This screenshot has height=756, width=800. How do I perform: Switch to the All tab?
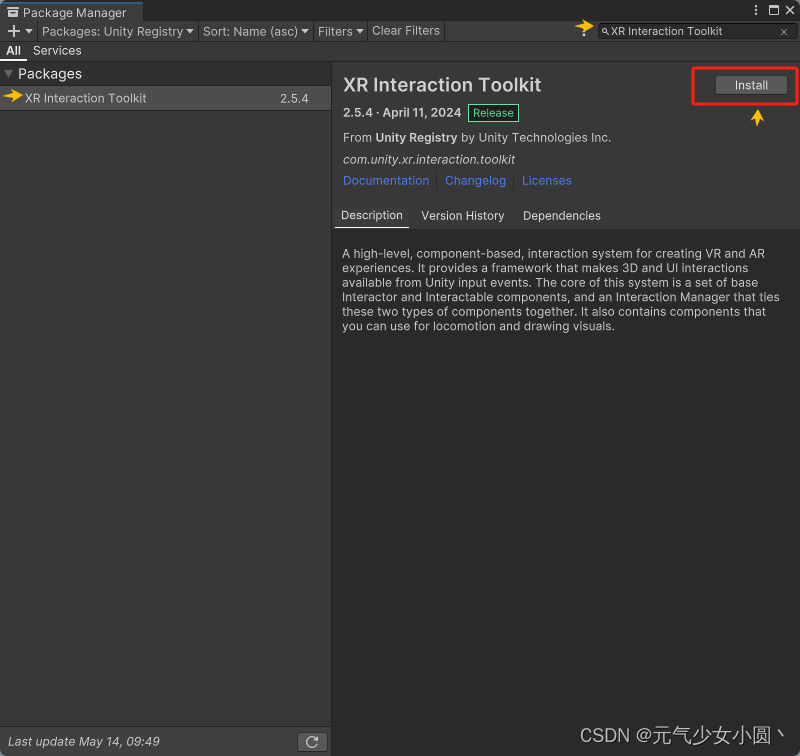13,51
